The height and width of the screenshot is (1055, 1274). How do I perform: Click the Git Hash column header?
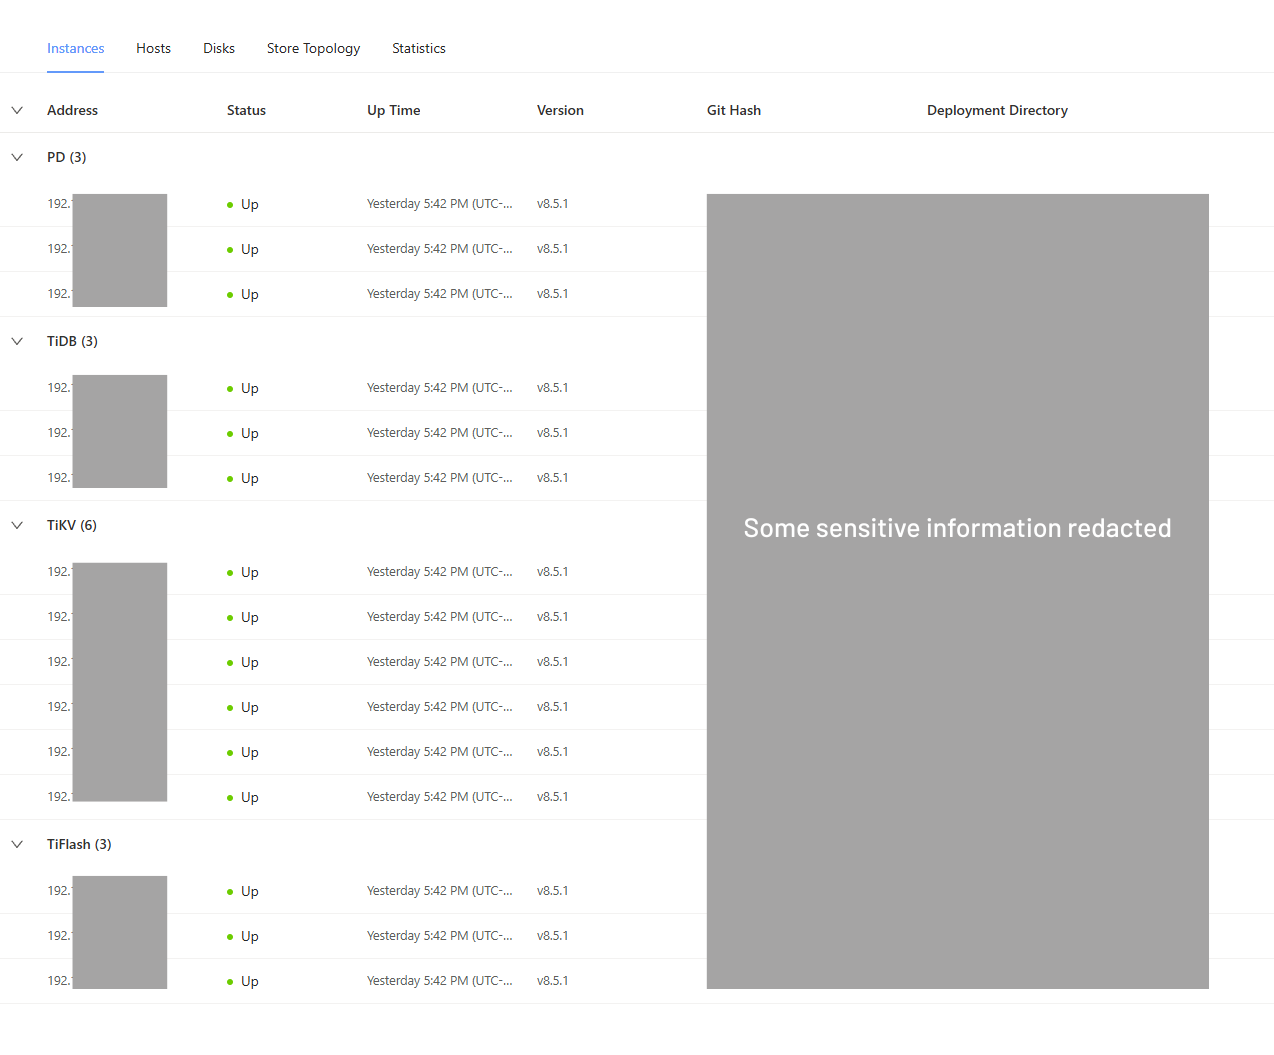coord(734,110)
